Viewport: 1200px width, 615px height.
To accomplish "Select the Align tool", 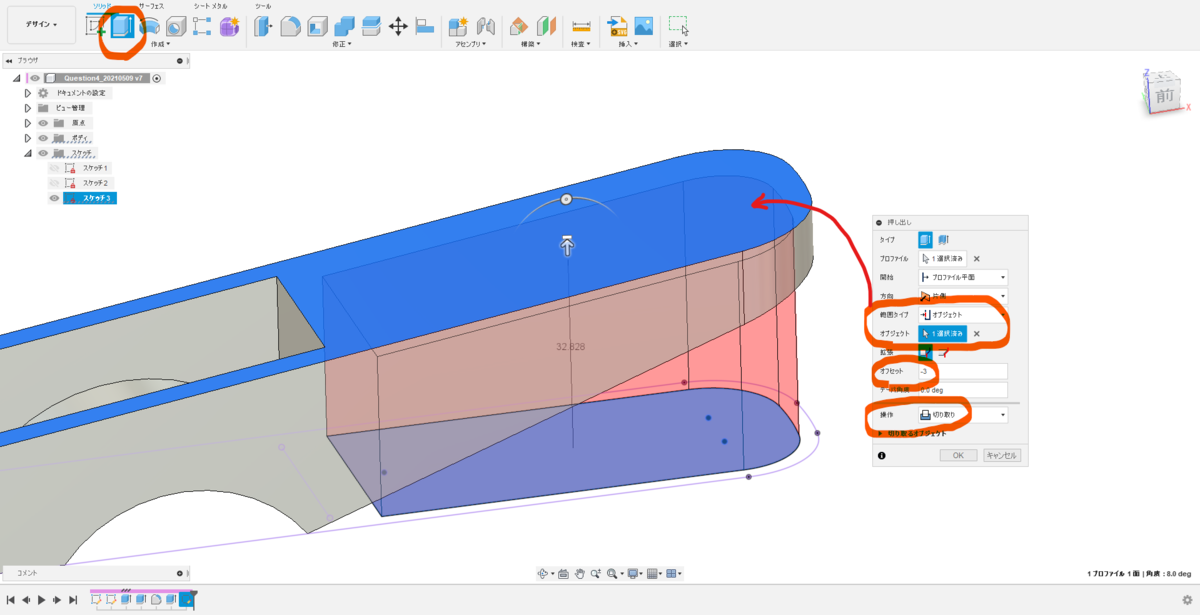I will [424, 27].
